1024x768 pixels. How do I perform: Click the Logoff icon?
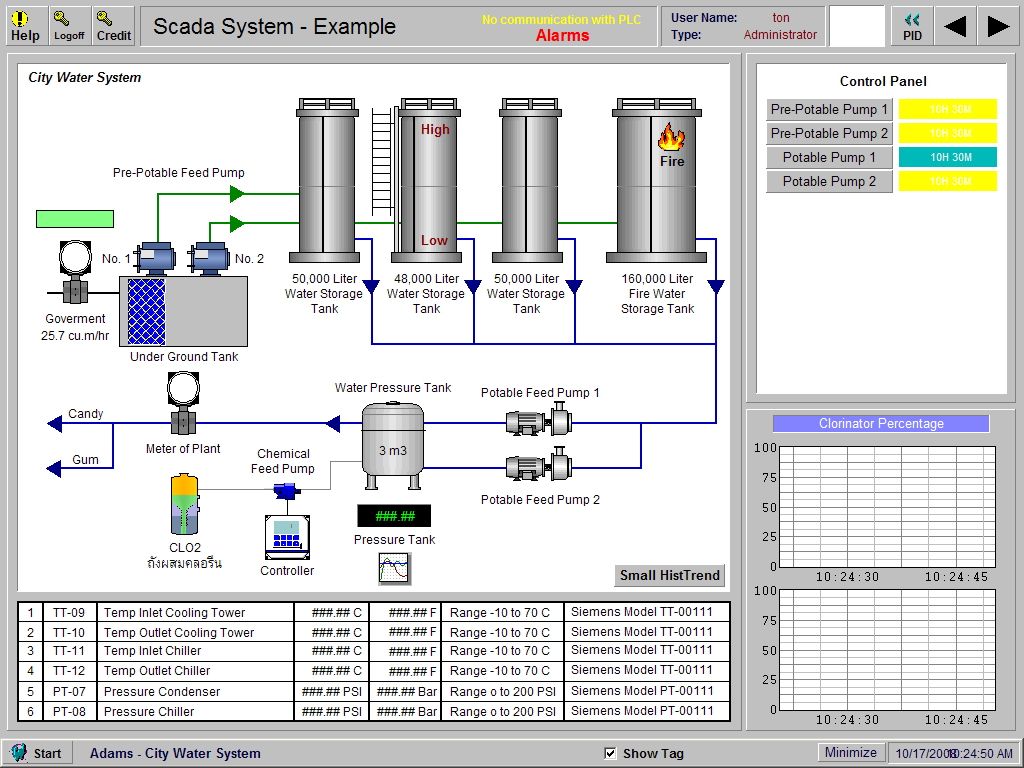[68, 24]
